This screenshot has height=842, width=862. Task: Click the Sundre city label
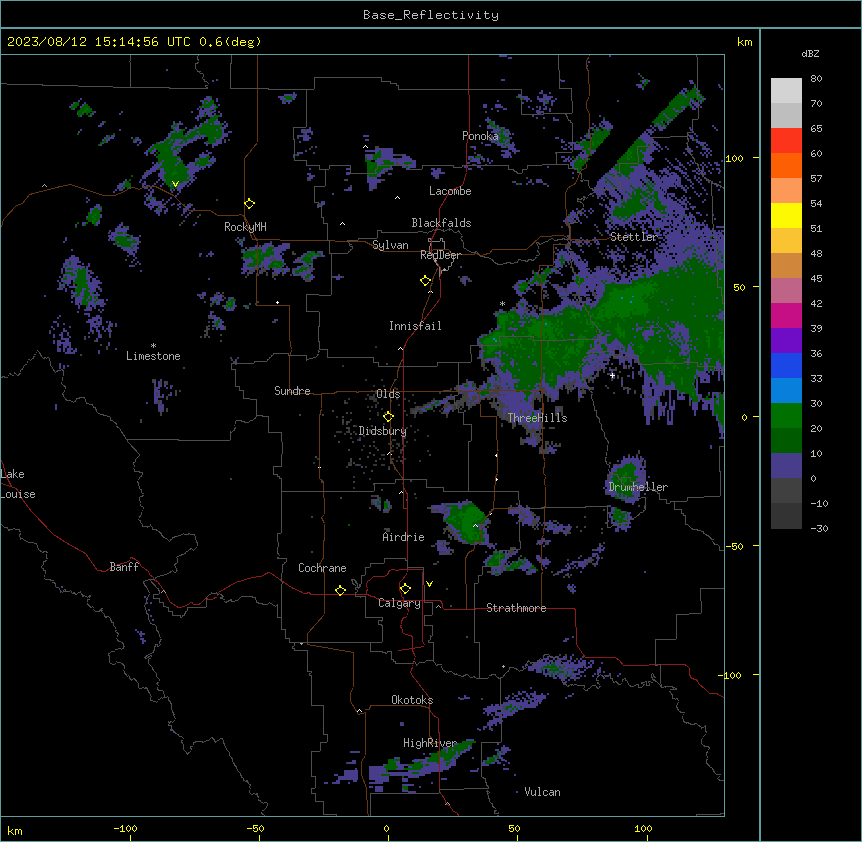[x=292, y=391]
